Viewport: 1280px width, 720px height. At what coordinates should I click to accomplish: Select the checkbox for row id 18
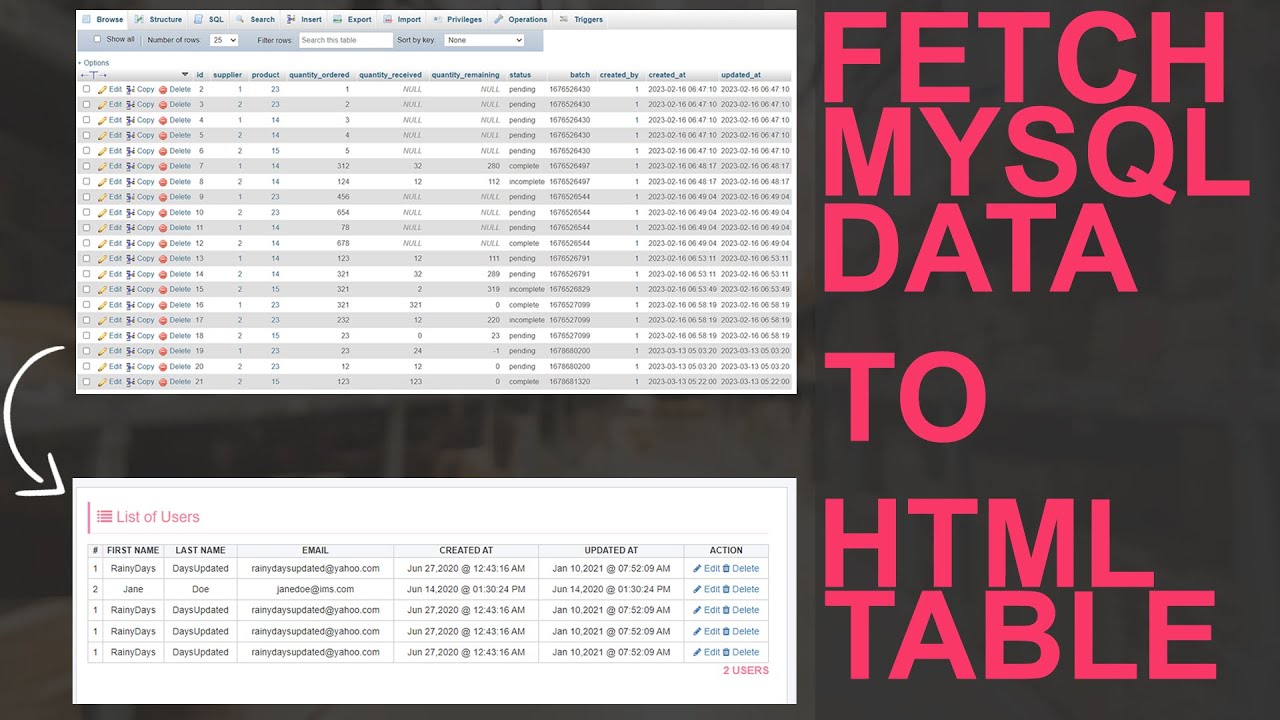[x=86, y=336]
